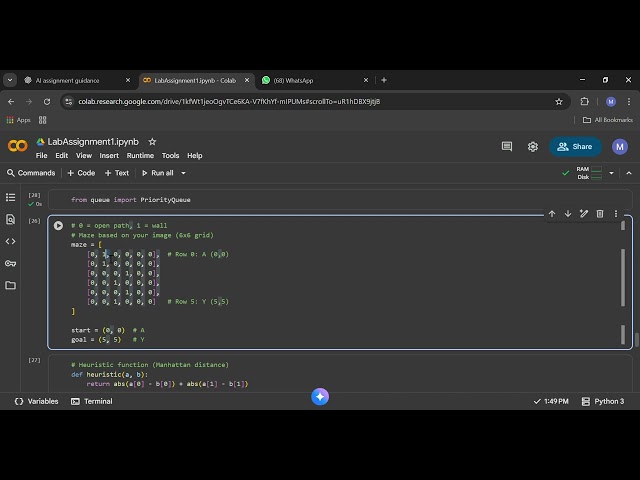Move cell up with arrow icon
Screen dimensions: 640x480
[x=552, y=213]
